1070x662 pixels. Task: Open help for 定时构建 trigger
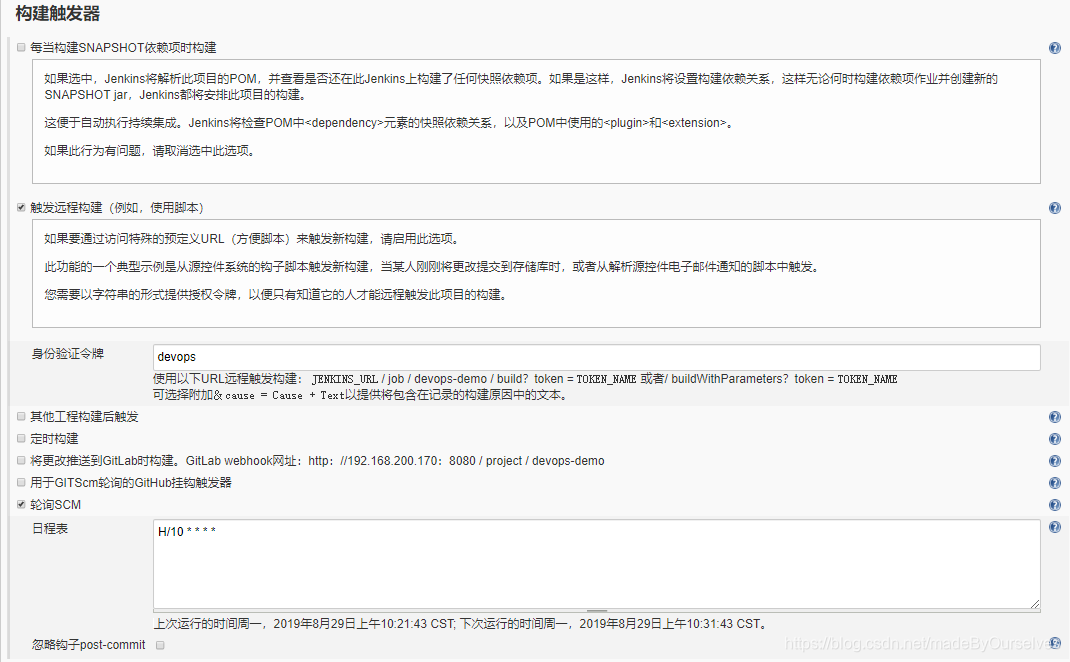click(1054, 438)
